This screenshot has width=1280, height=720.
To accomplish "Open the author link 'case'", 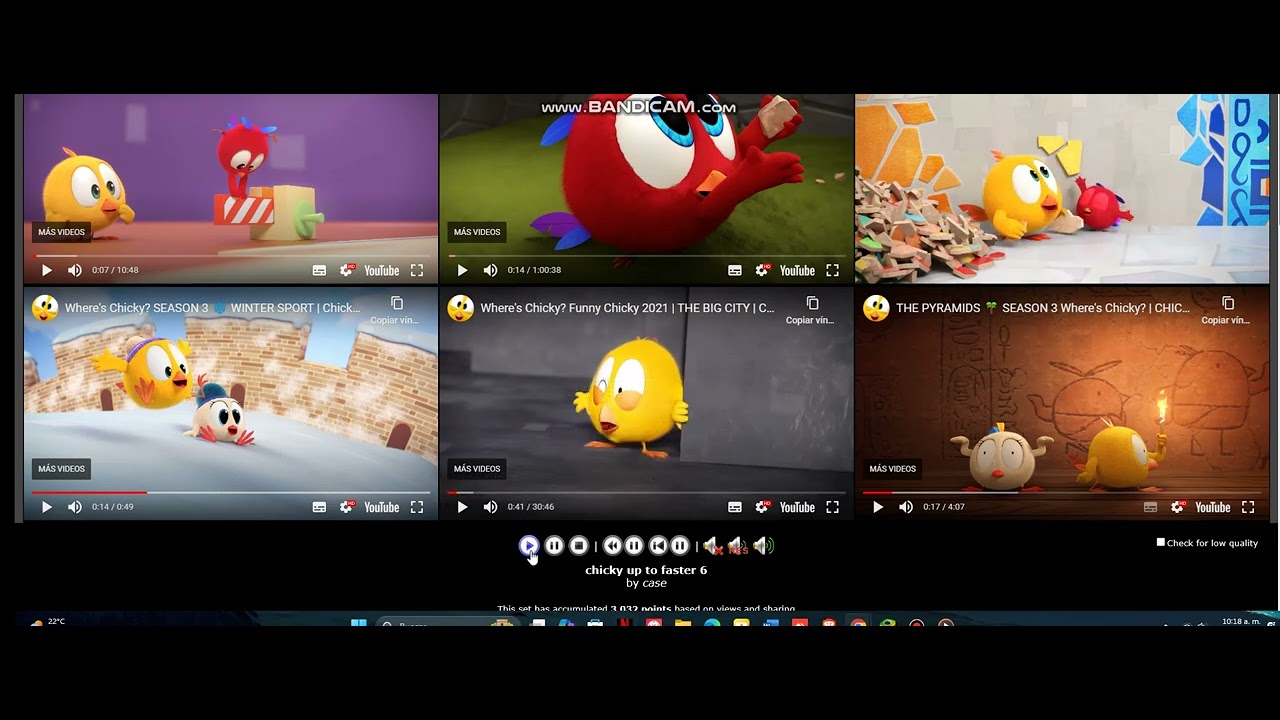I will pos(654,583).
